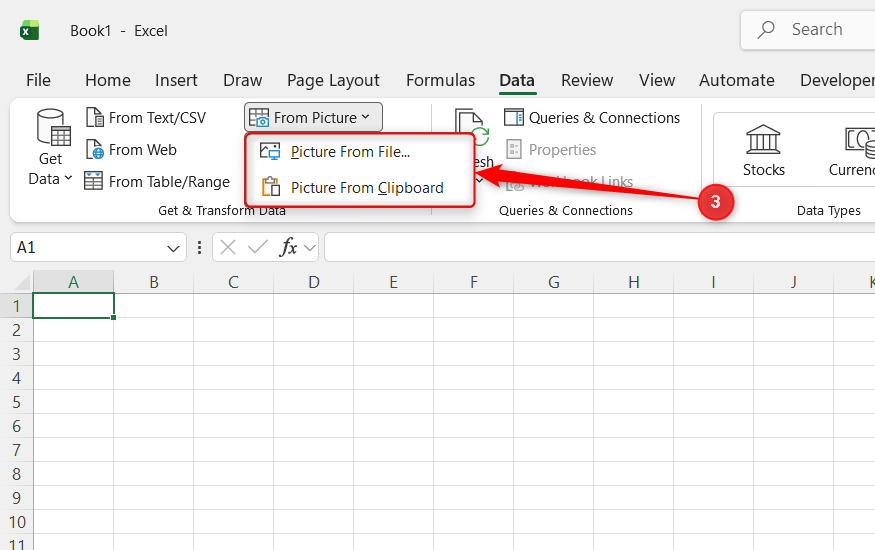Viewport: 875px width, 550px height.
Task: Select column F header
Action: pyautogui.click(x=474, y=282)
